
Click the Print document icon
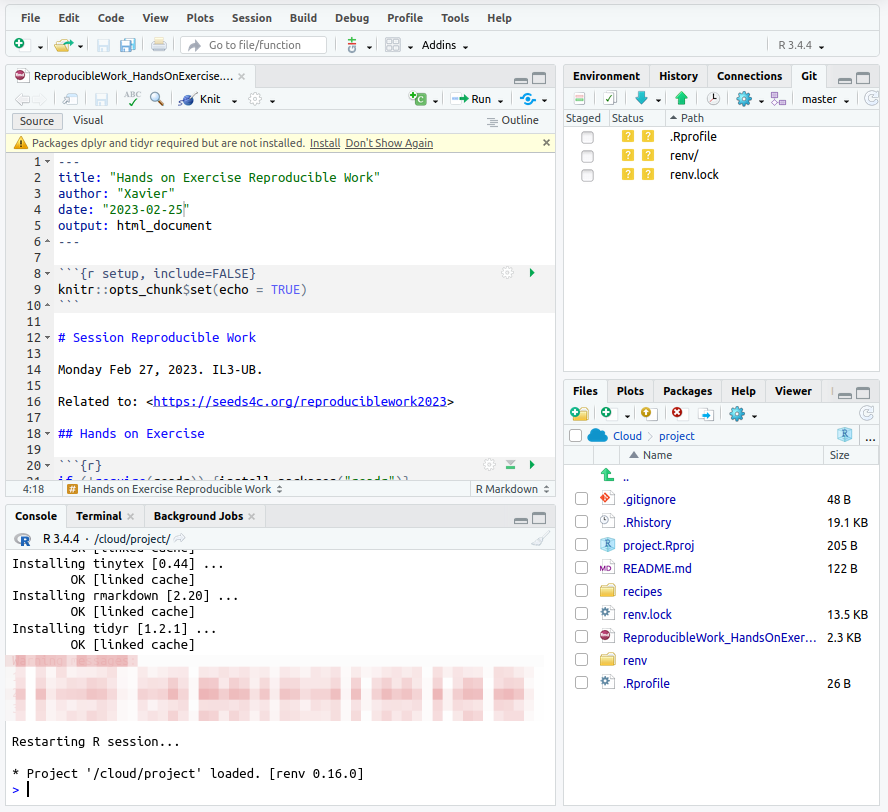coord(159,45)
